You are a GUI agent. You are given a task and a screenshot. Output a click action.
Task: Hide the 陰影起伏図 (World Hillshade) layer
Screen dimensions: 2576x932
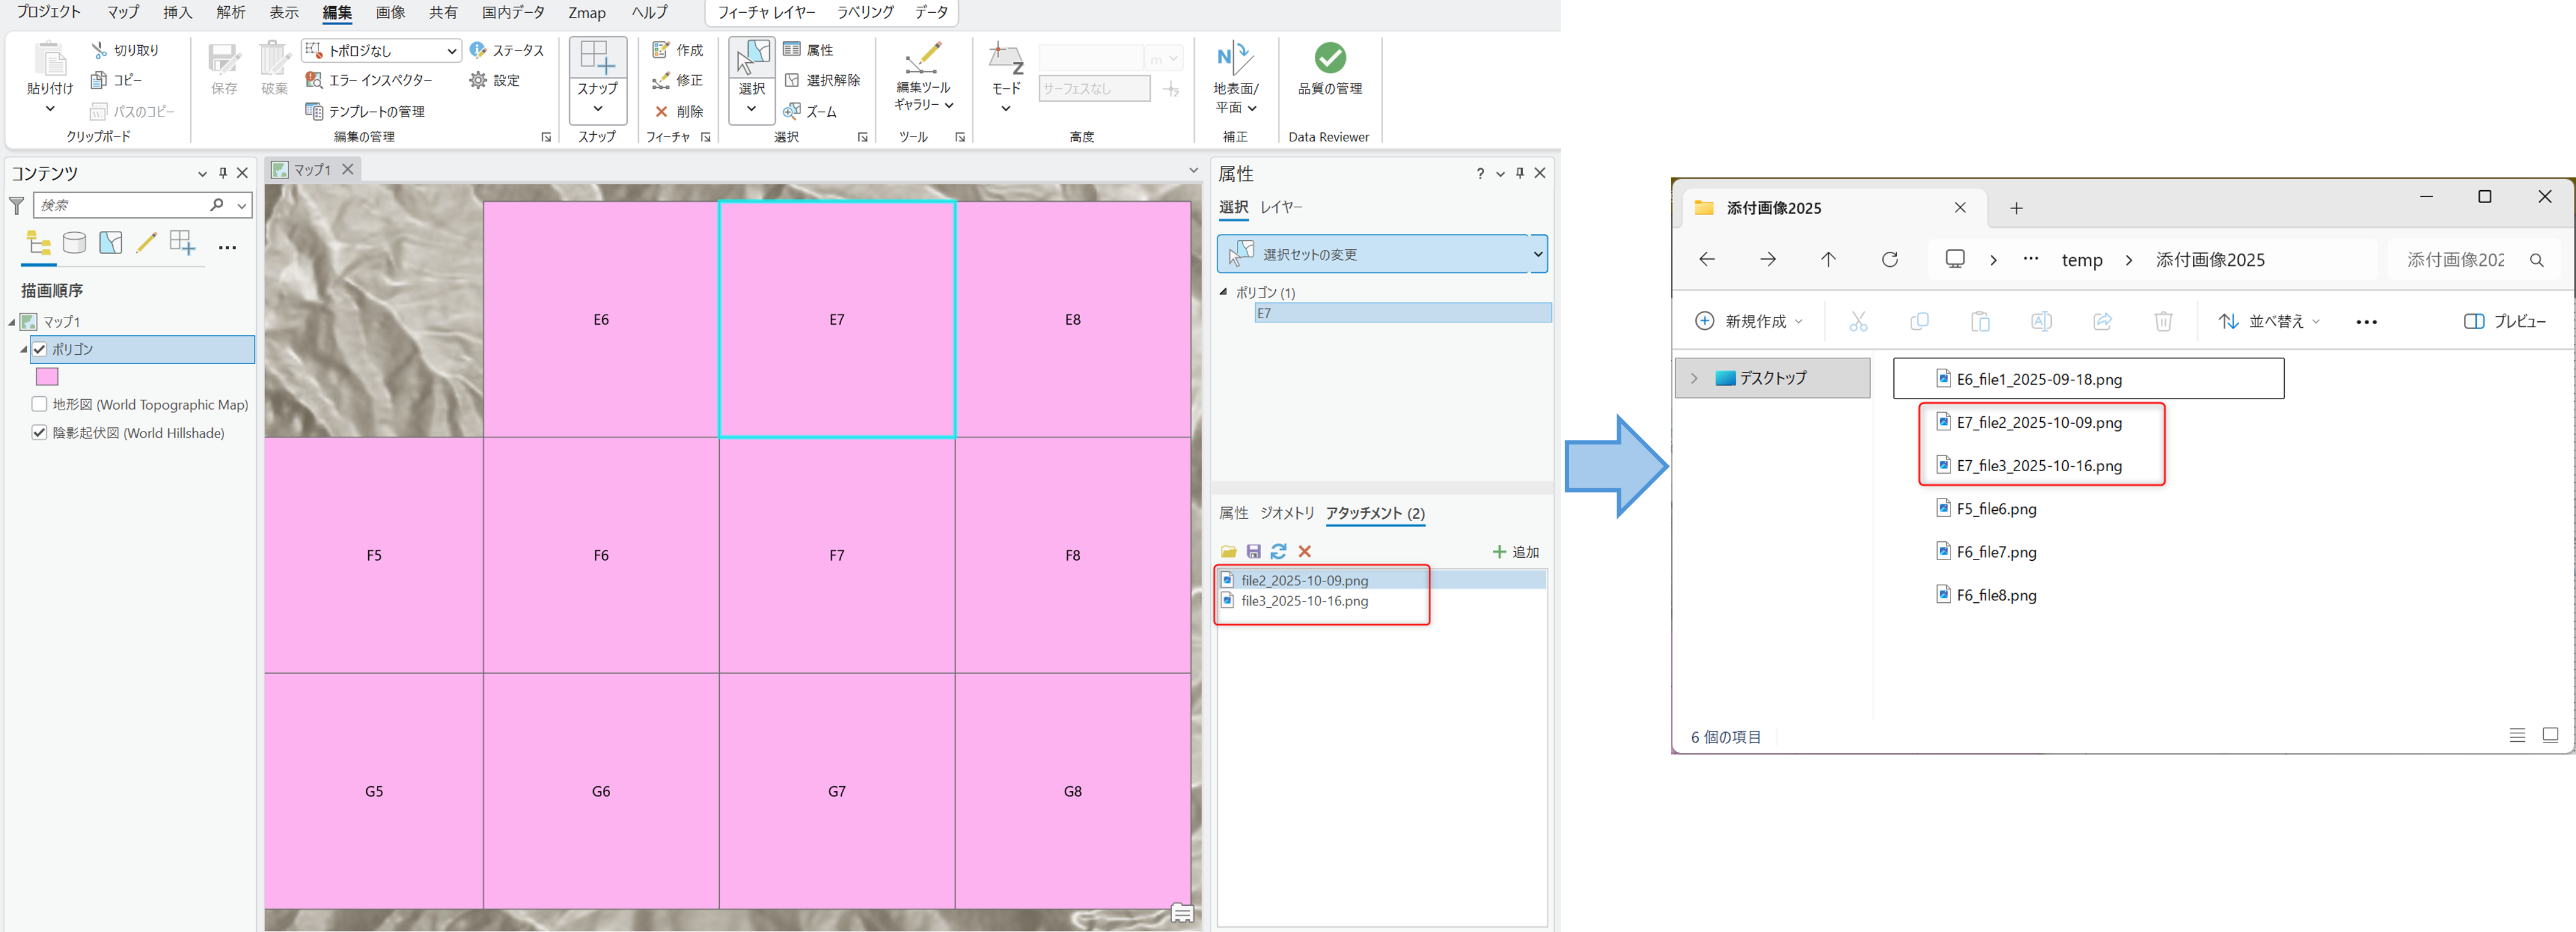click(39, 432)
